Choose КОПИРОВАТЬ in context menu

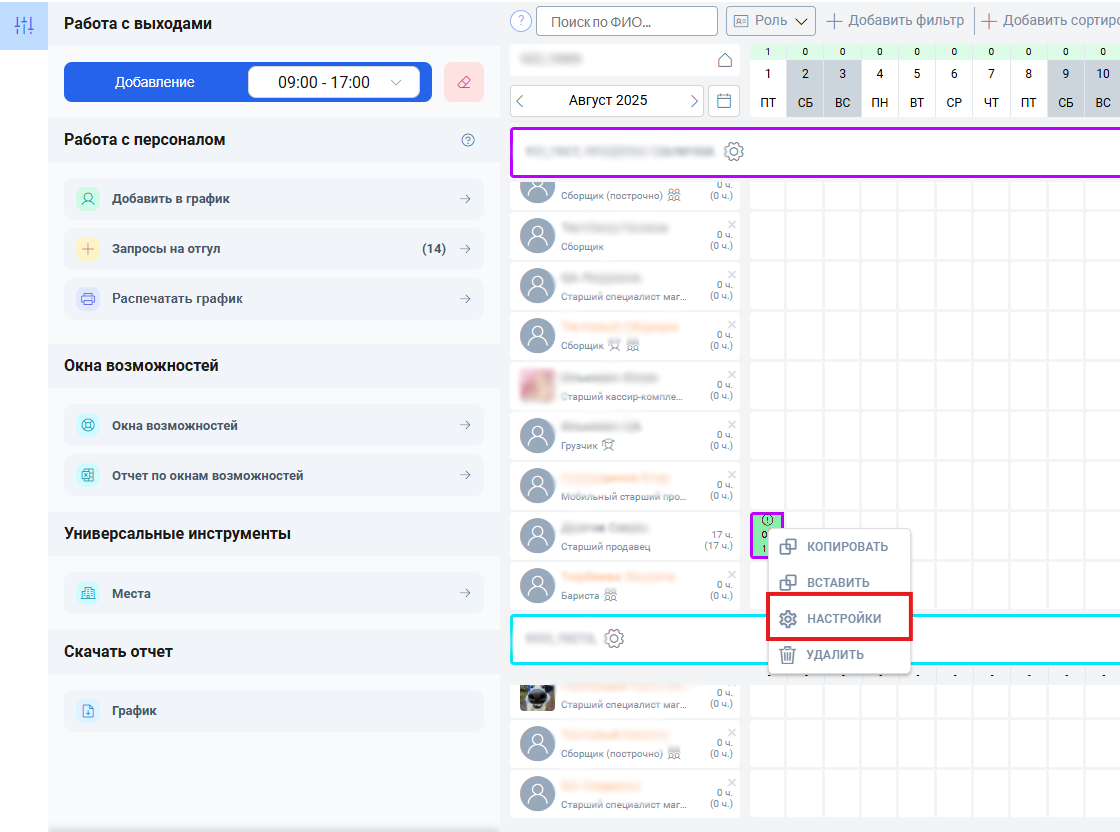click(839, 546)
